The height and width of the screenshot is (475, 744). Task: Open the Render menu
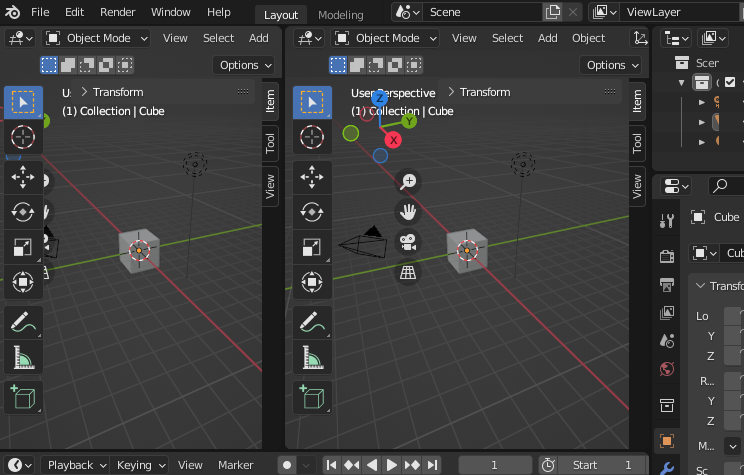pos(118,12)
